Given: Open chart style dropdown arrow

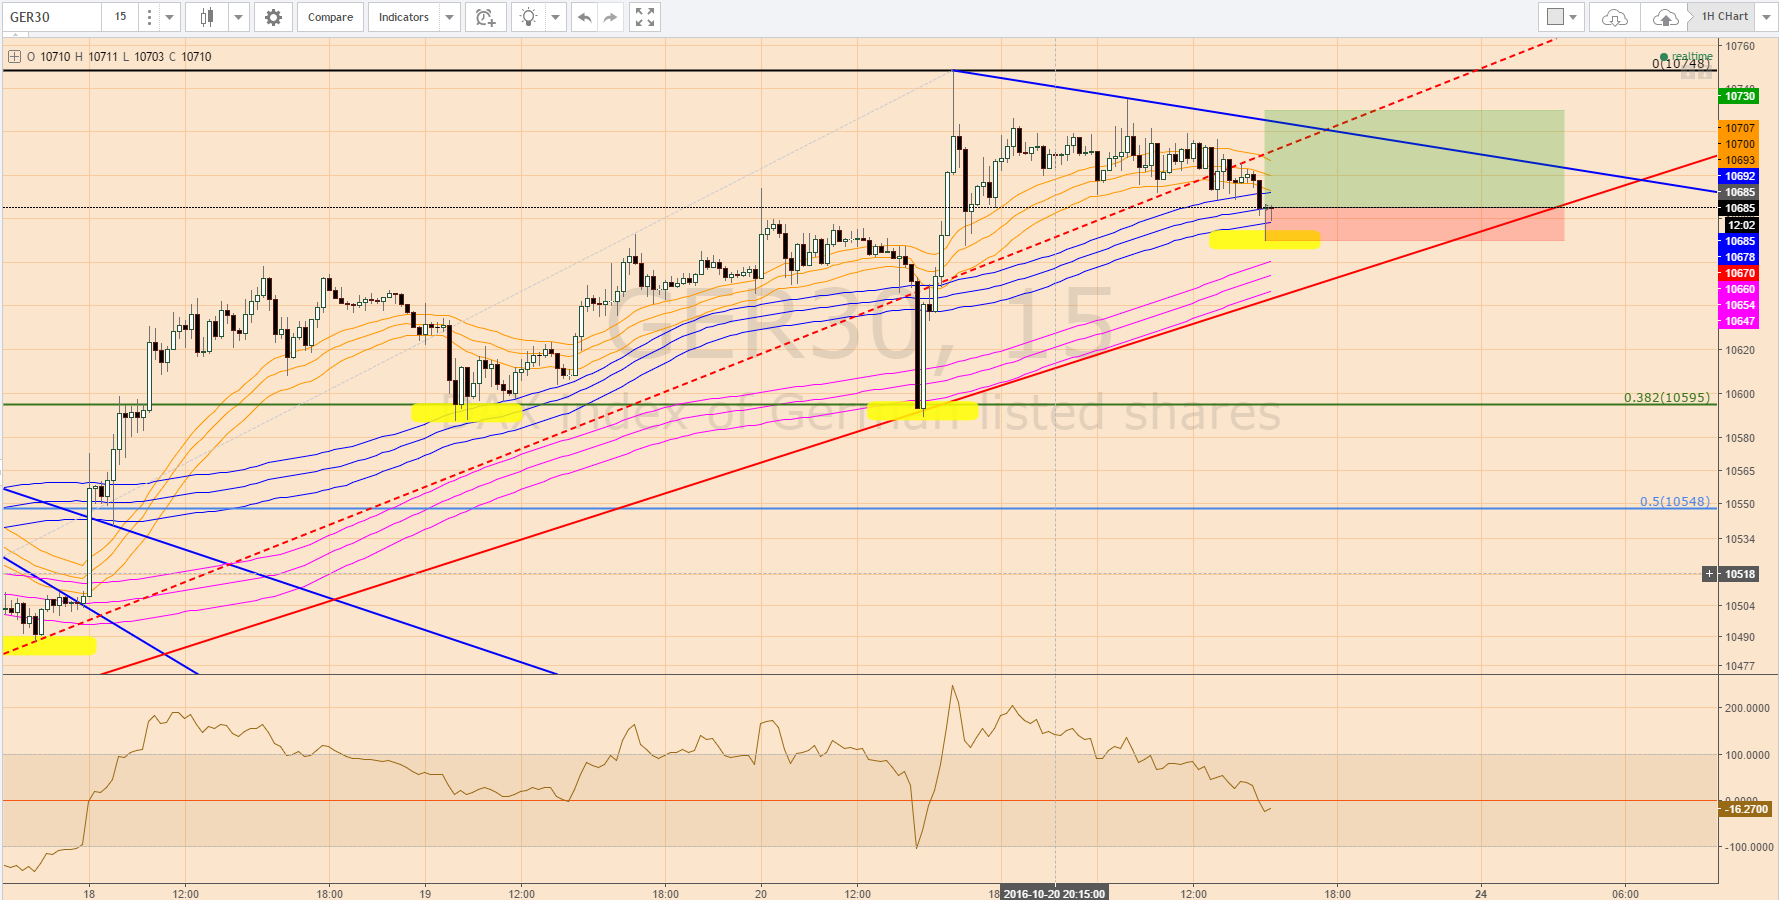Looking at the screenshot, I should coord(238,17).
